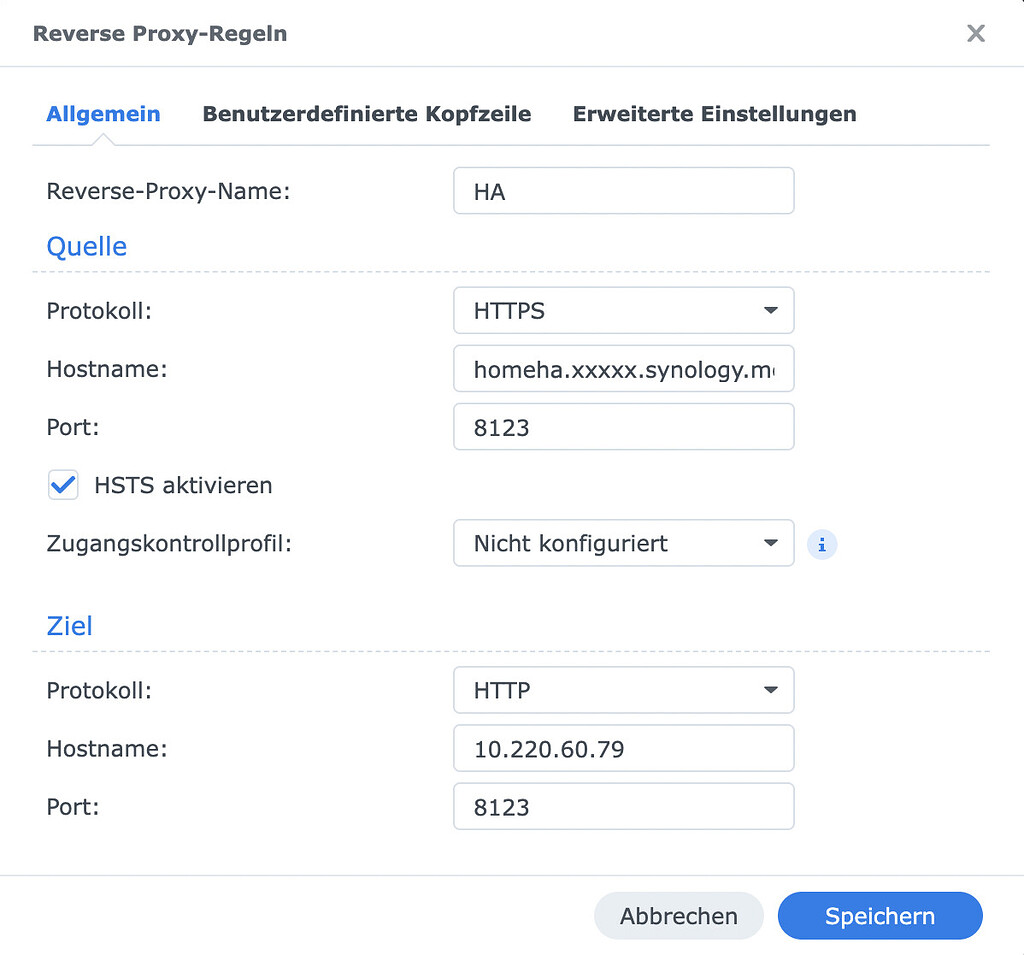Screen dimensions: 1024x955
Task: Click the Speichern button
Action: pos(879,915)
